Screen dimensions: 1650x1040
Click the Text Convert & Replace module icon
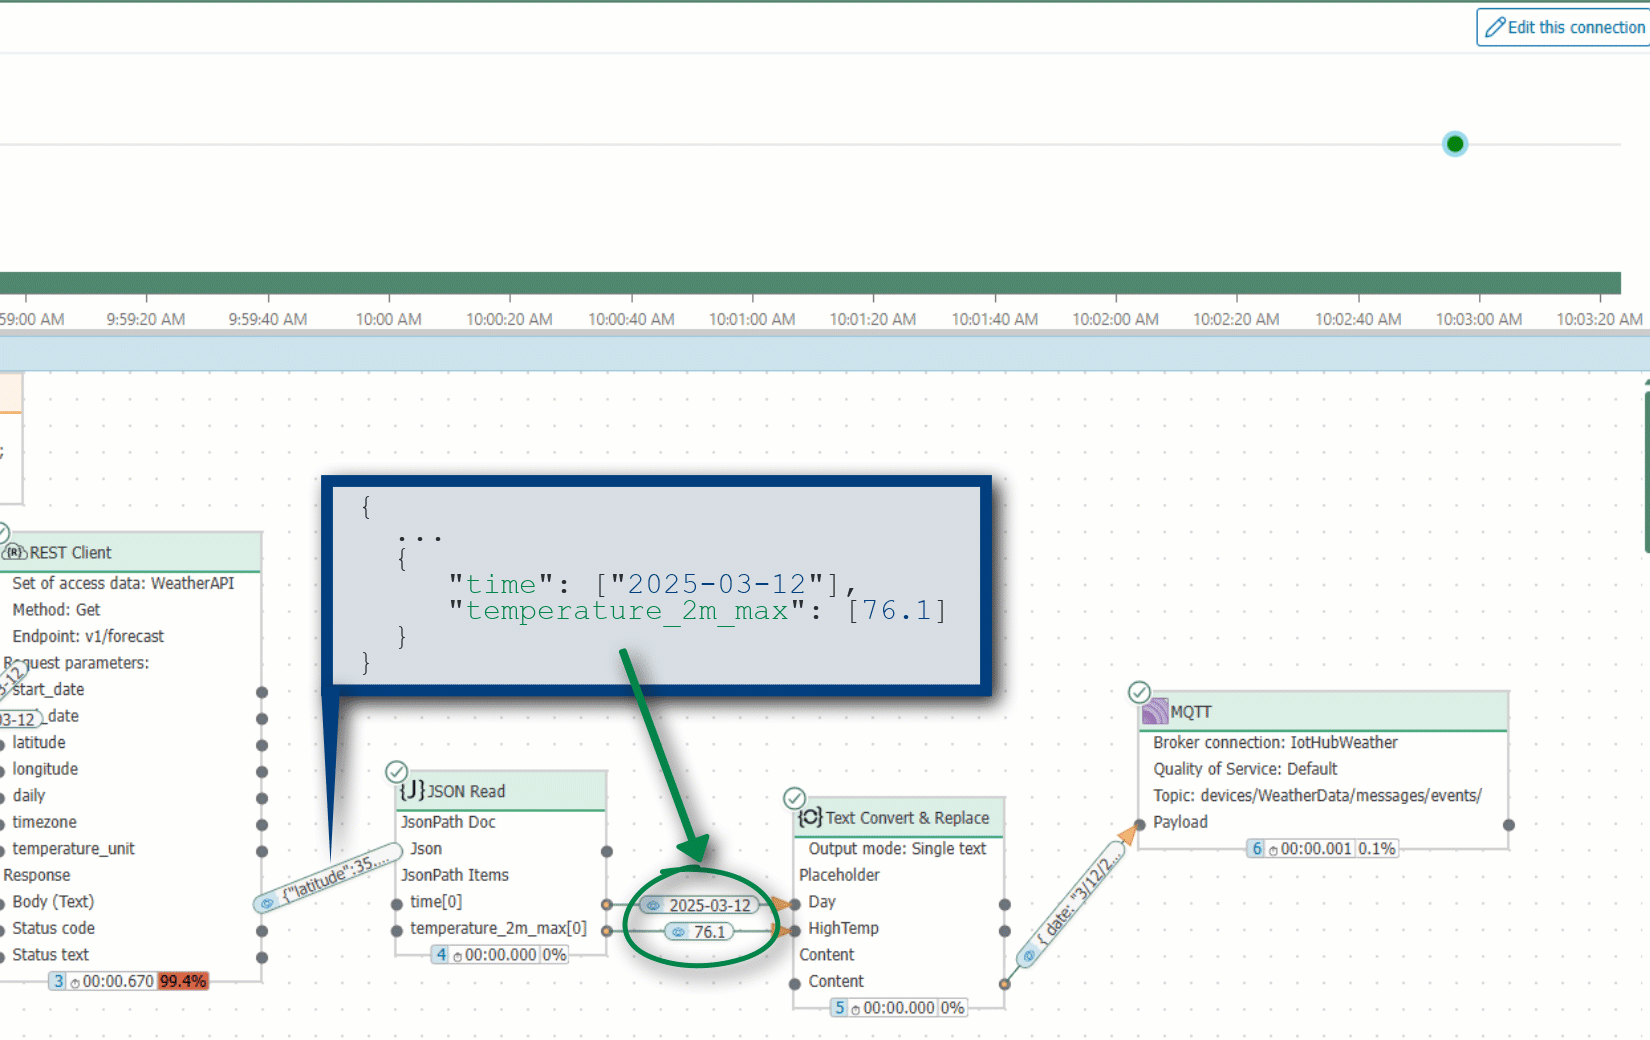click(810, 817)
